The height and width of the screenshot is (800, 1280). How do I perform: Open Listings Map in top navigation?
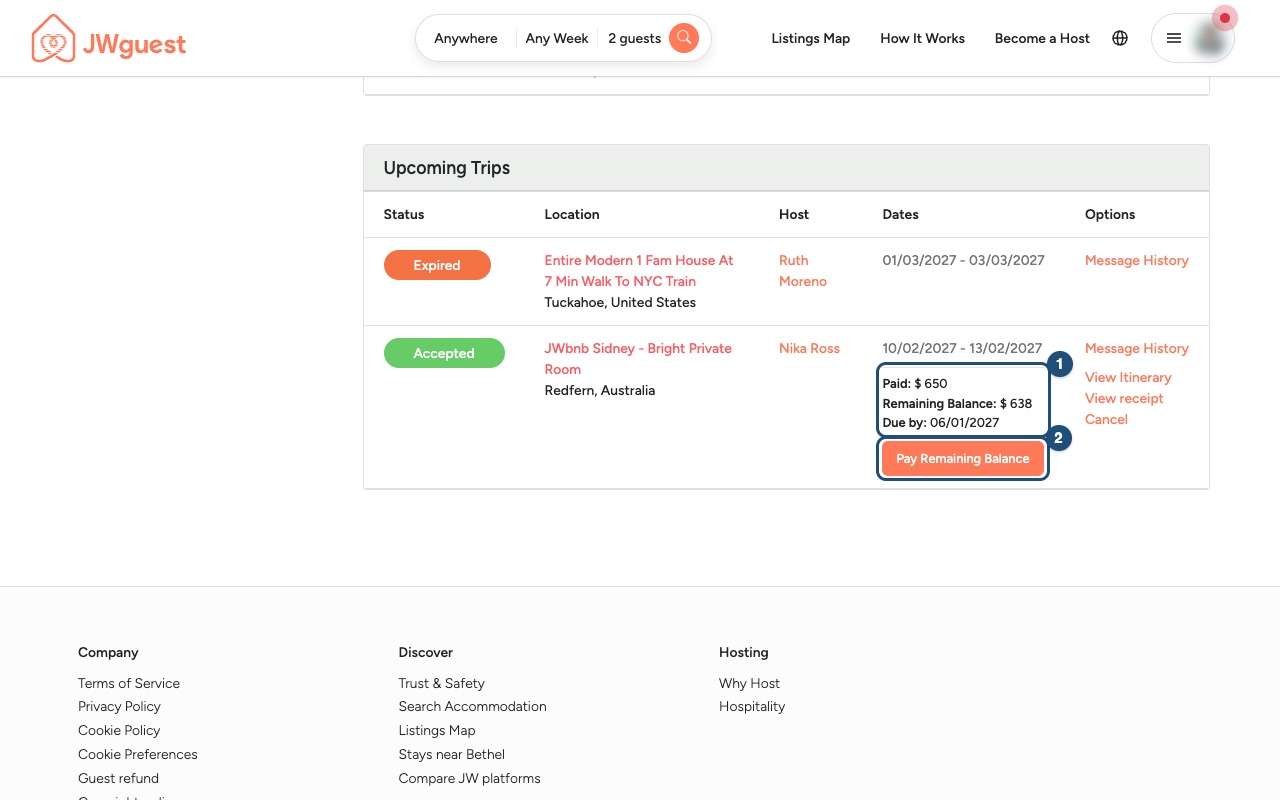(x=811, y=38)
